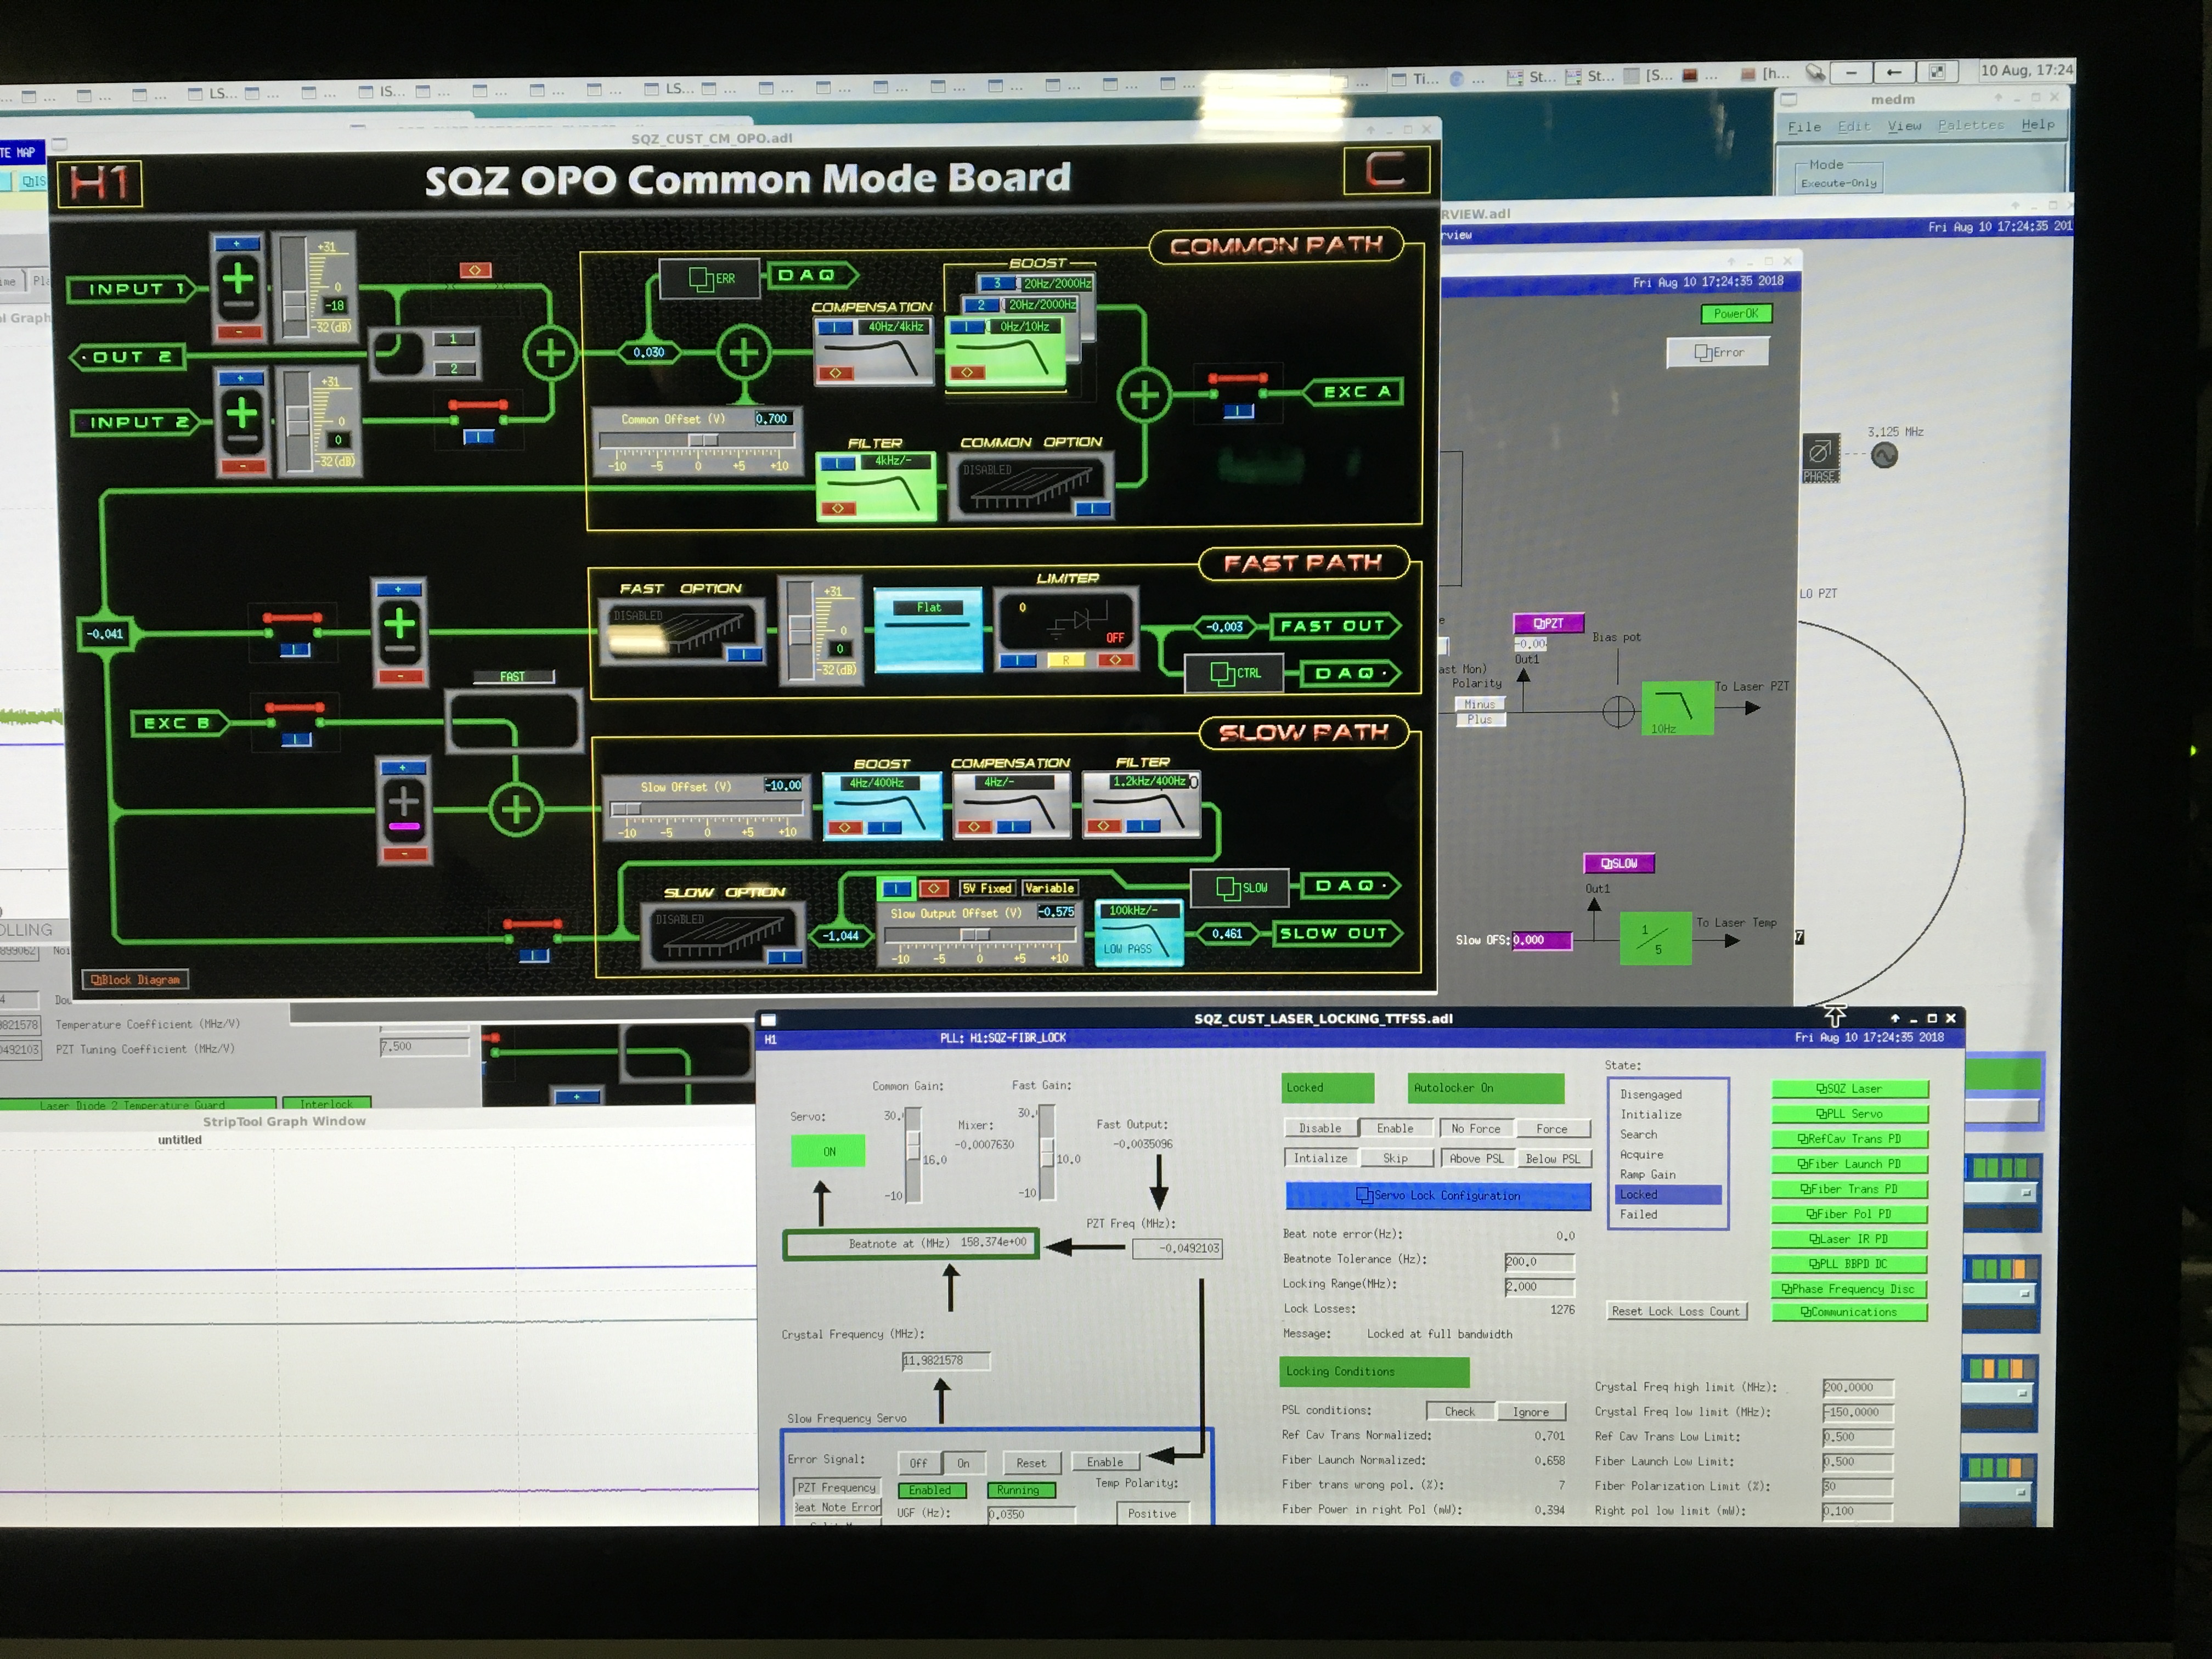Click the blue plus polarity button on INPUT 1
The width and height of the screenshot is (2212, 1659).
pyautogui.click(x=237, y=243)
